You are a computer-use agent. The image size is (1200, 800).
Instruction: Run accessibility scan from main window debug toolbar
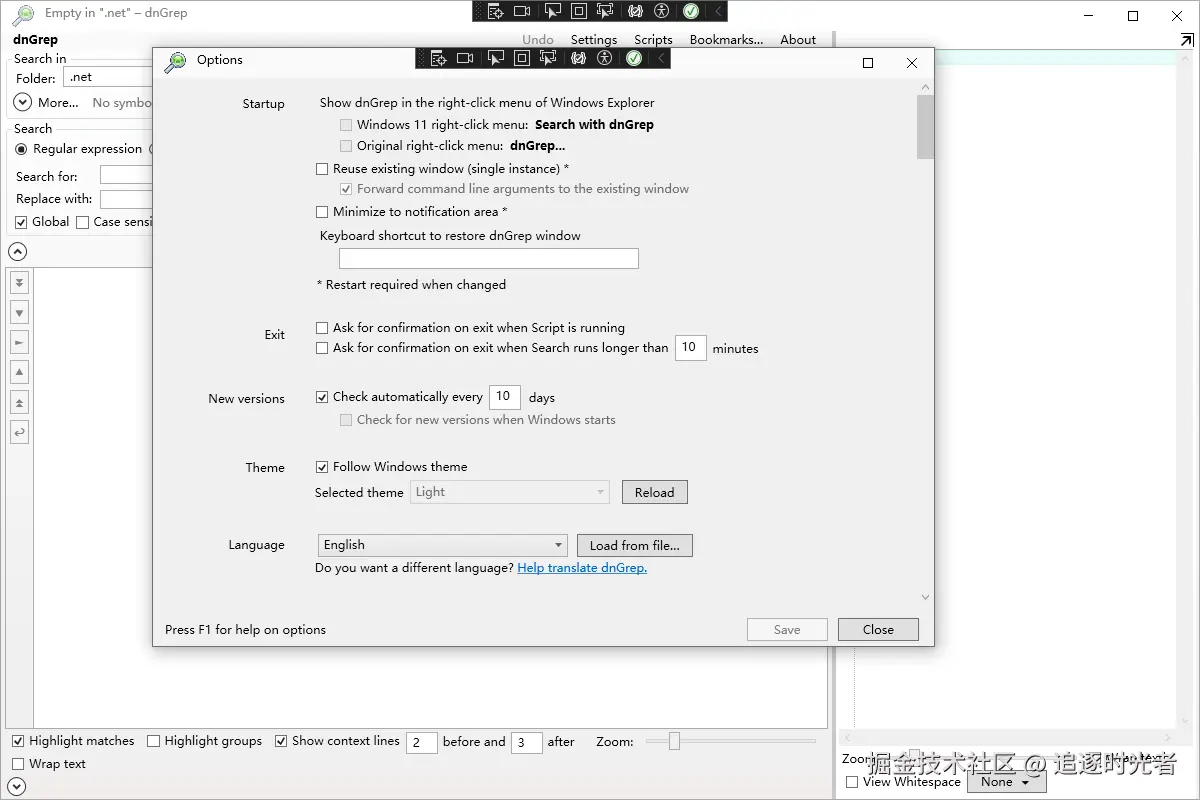point(661,11)
